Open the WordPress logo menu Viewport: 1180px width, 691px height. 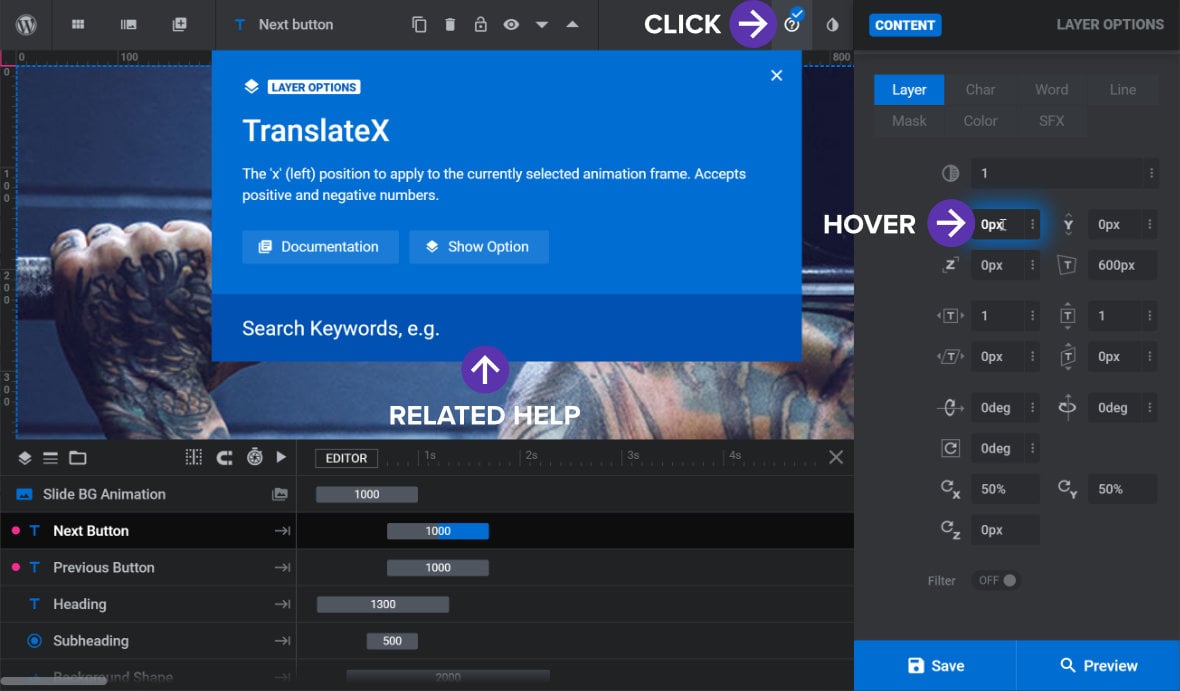26,25
